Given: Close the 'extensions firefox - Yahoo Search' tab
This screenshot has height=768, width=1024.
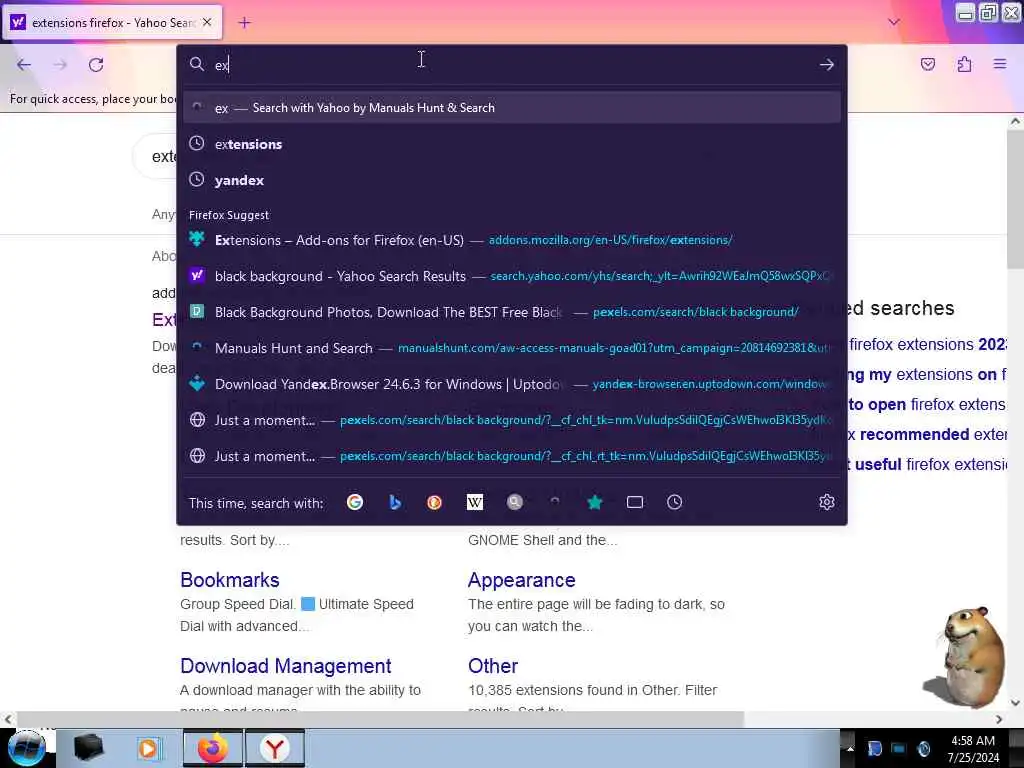Looking at the screenshot, I should pos(207,22).
